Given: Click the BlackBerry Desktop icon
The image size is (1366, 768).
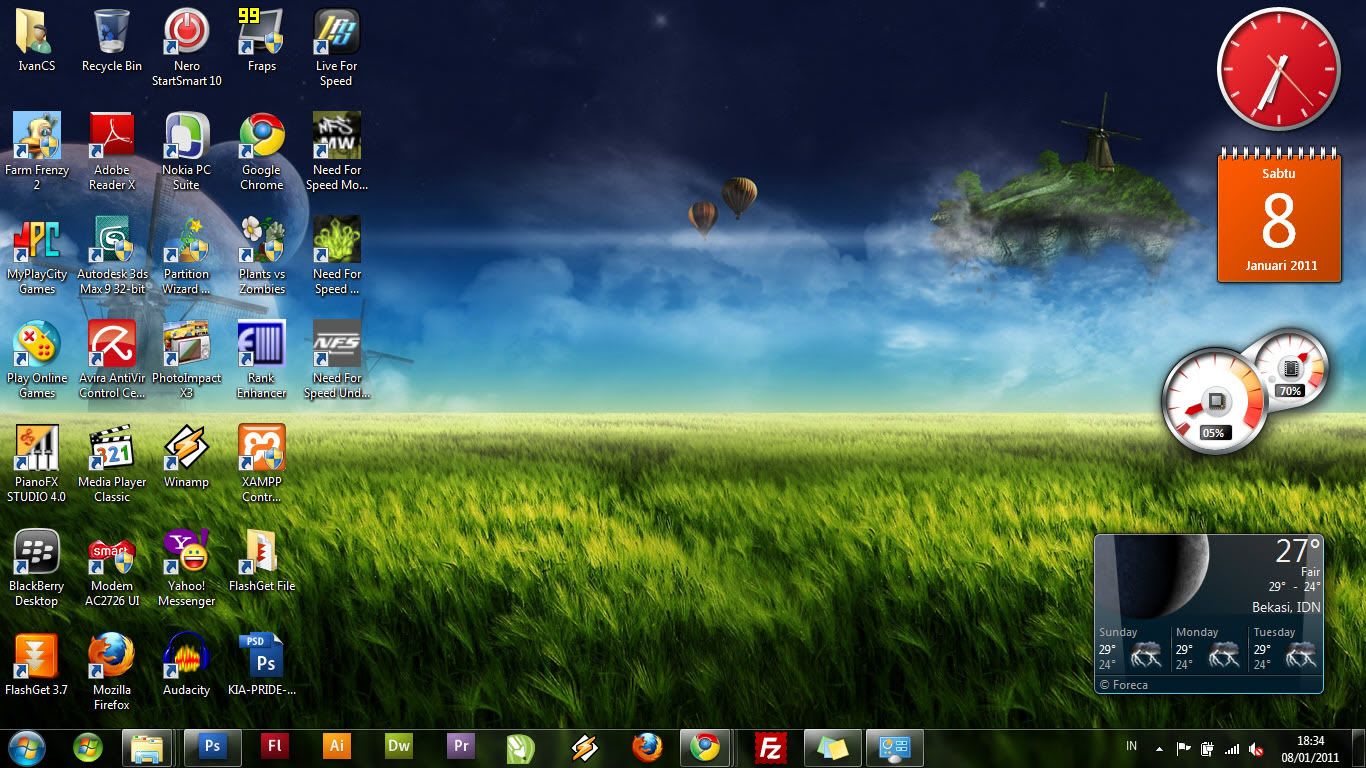Looking at the screenshot, I should 37,567.
